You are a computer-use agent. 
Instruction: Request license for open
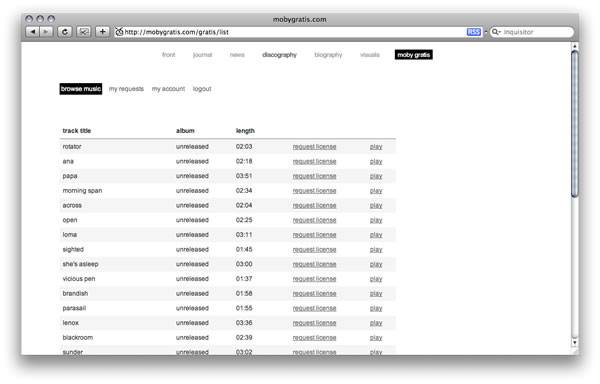pyautogui.click(x=314, y=220)
